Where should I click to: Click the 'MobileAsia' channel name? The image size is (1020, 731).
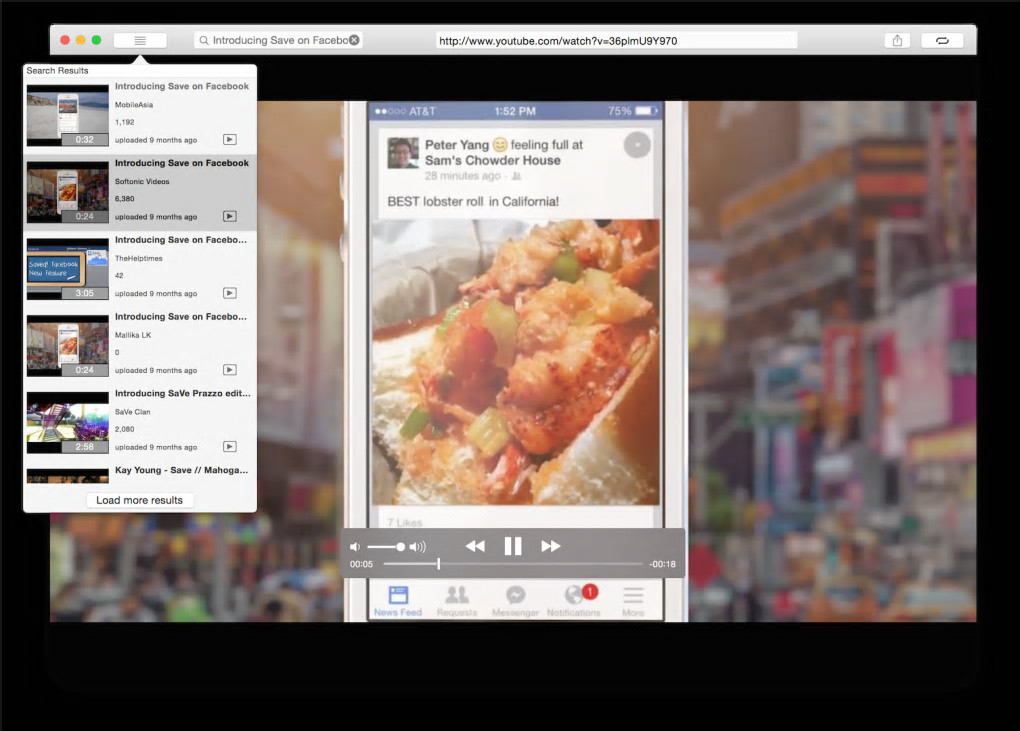coord(134,105)
